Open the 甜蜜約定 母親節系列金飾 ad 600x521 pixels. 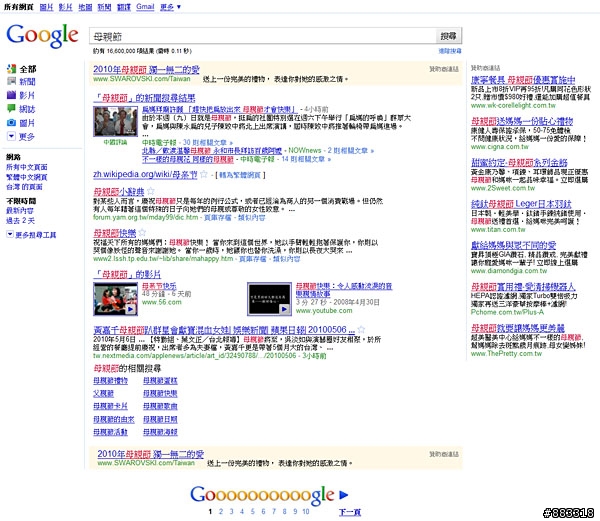519,163
